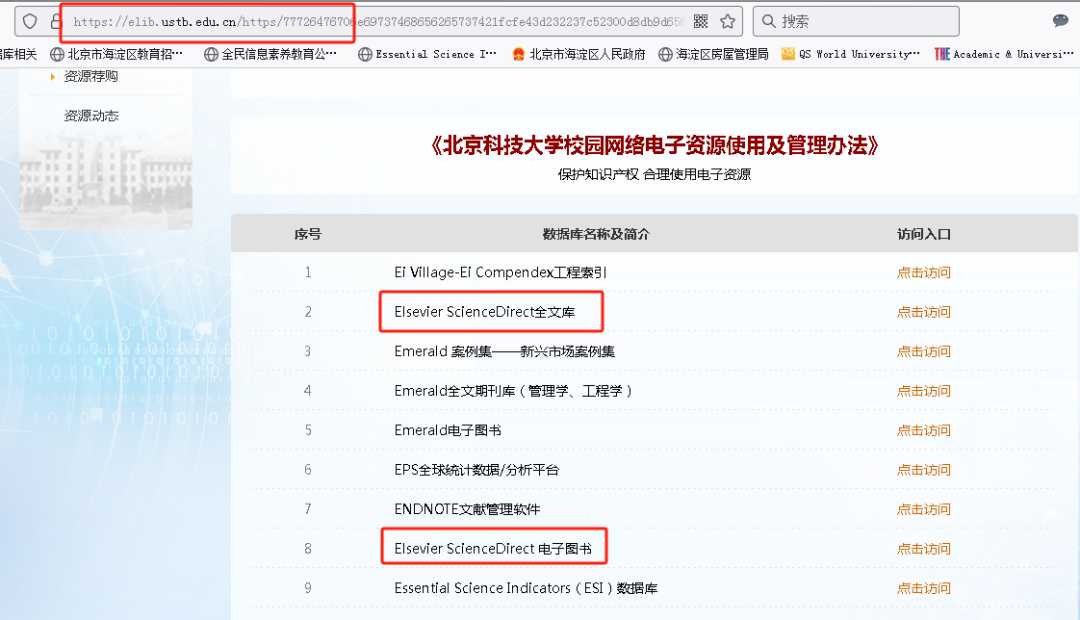This screenshot has width=1080, height=620.
Task: Open bookmark 全民信息素养教育公…
Action: pyautogui.click(x=271, y=54)
